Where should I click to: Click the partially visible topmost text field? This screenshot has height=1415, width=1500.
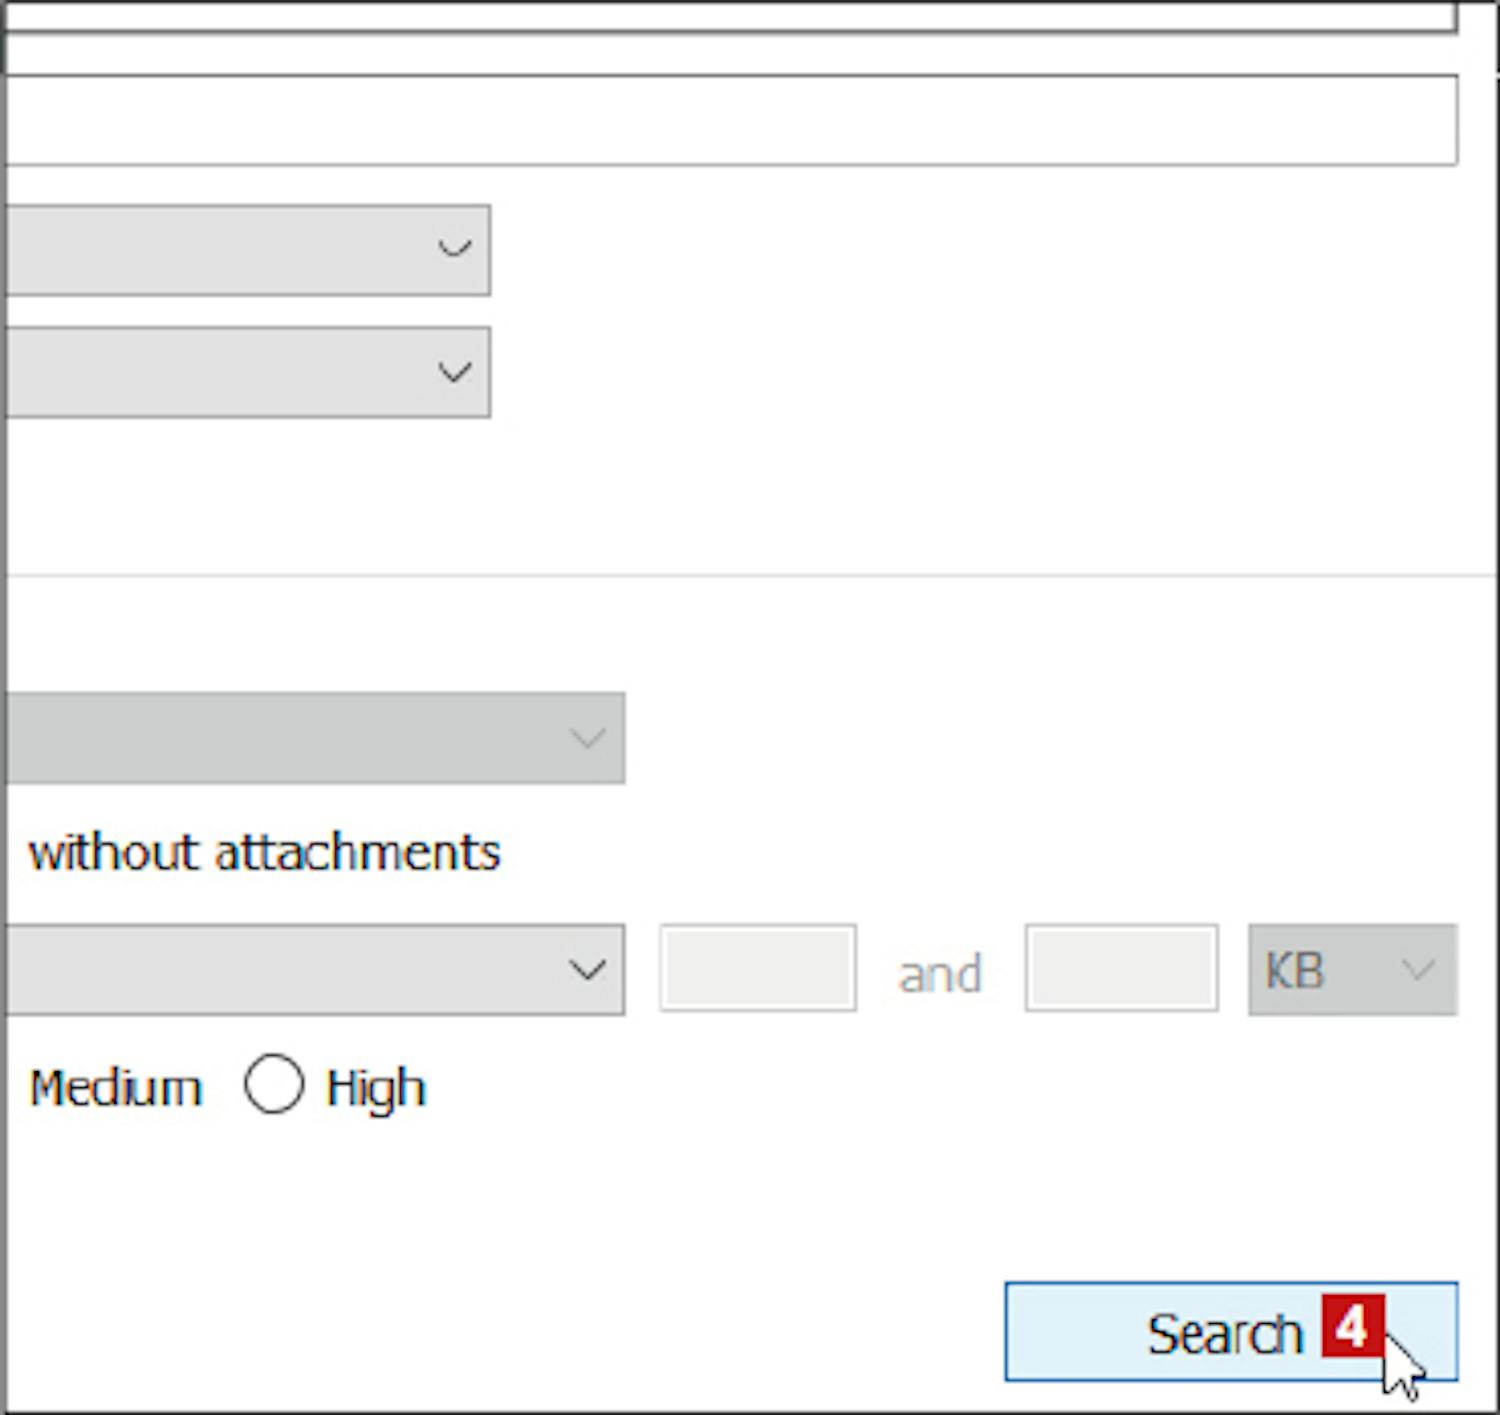pos(730,16)
